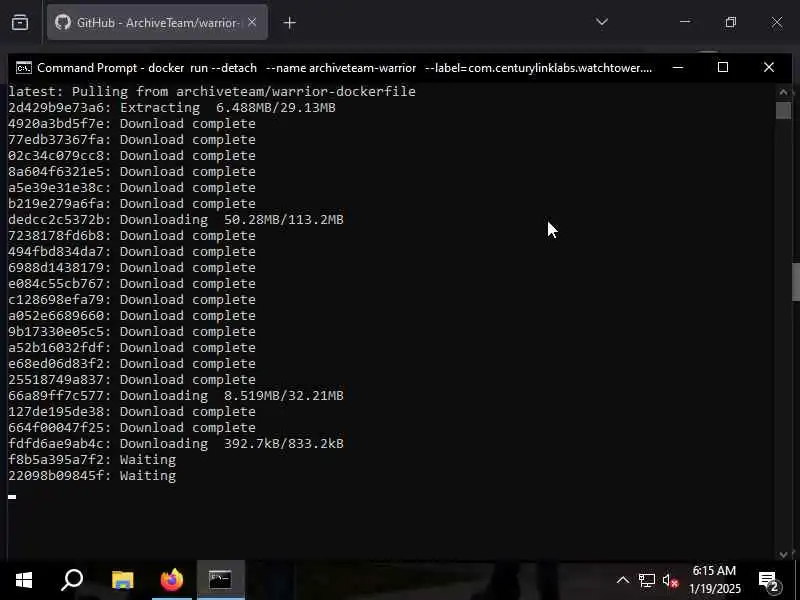
Task: Click the 7238178fd6b8 Download complete line
Action: [132, 236]
